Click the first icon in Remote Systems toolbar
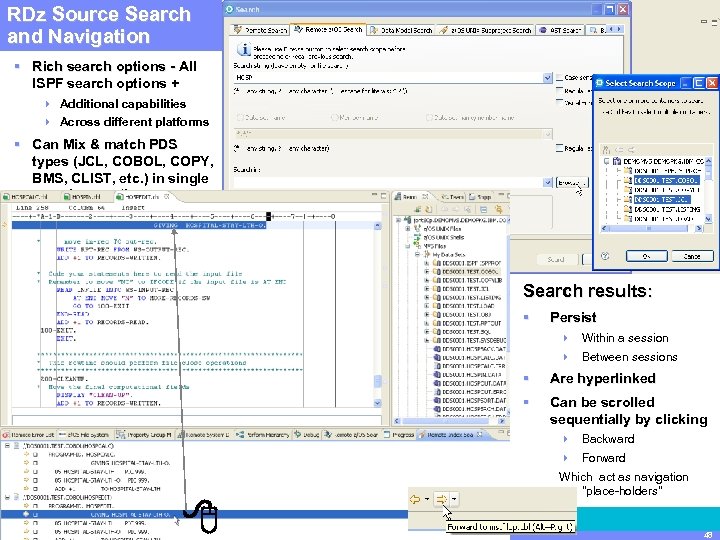This screenshot has width=720, height=540. point(417,209)
